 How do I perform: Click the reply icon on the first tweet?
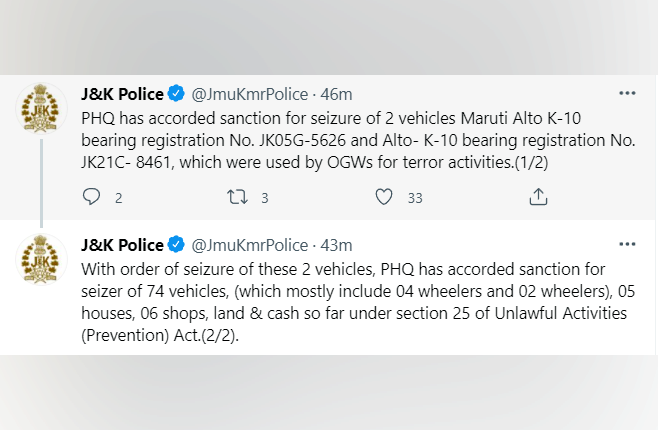point(91,198)
